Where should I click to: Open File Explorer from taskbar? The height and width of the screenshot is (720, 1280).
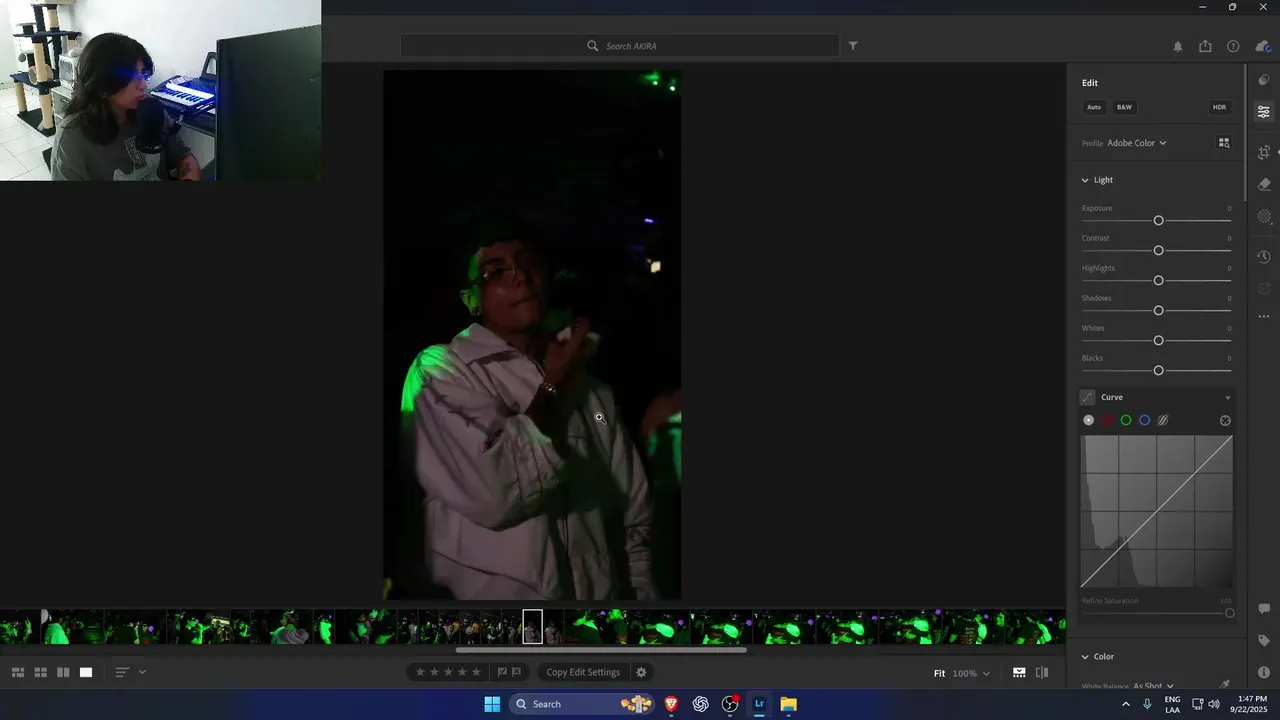point(789,704)
